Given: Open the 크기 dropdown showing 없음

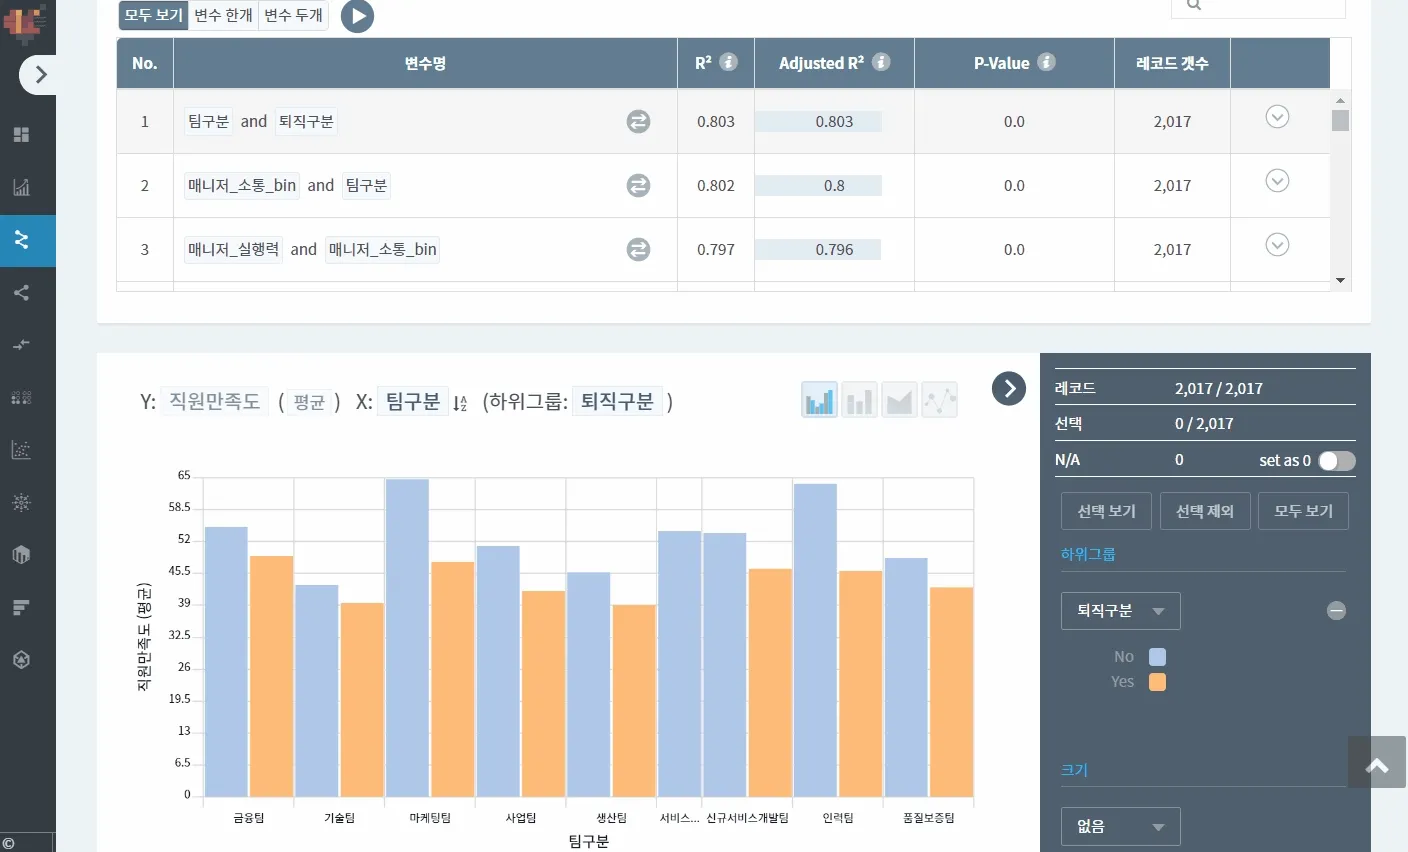Looking at the screenshot, I should 1120,826.
